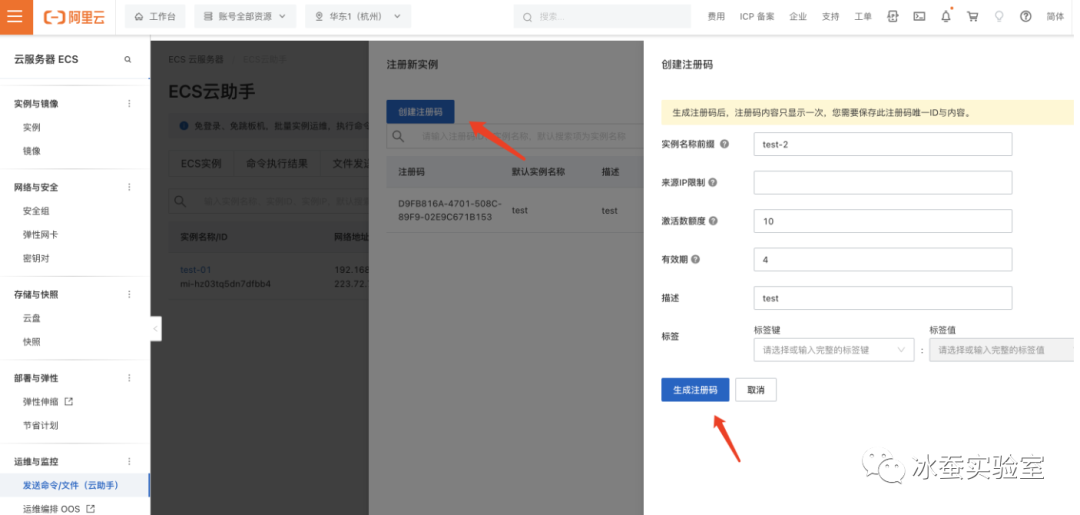This screenshot has width=1080, height=515.
Task: Click the 创建注册码 button
Action: [420, 112]
